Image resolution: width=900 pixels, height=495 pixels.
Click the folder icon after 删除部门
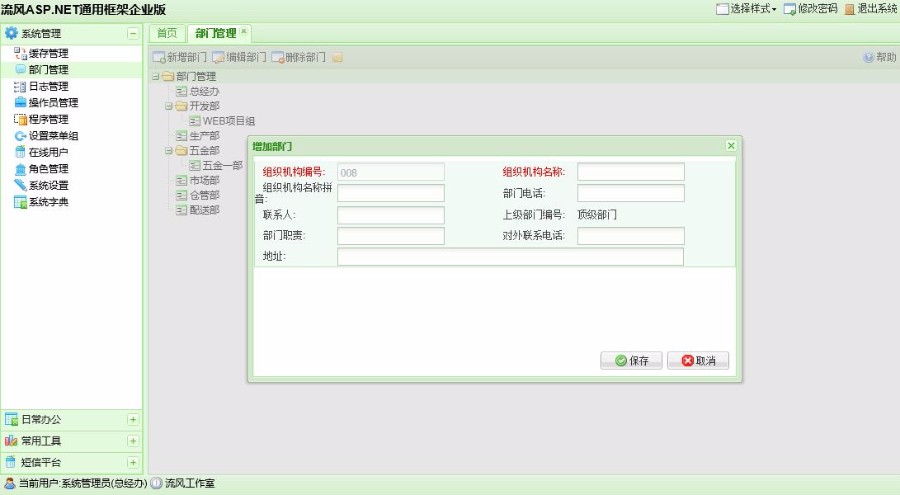[x=338, y=57]
